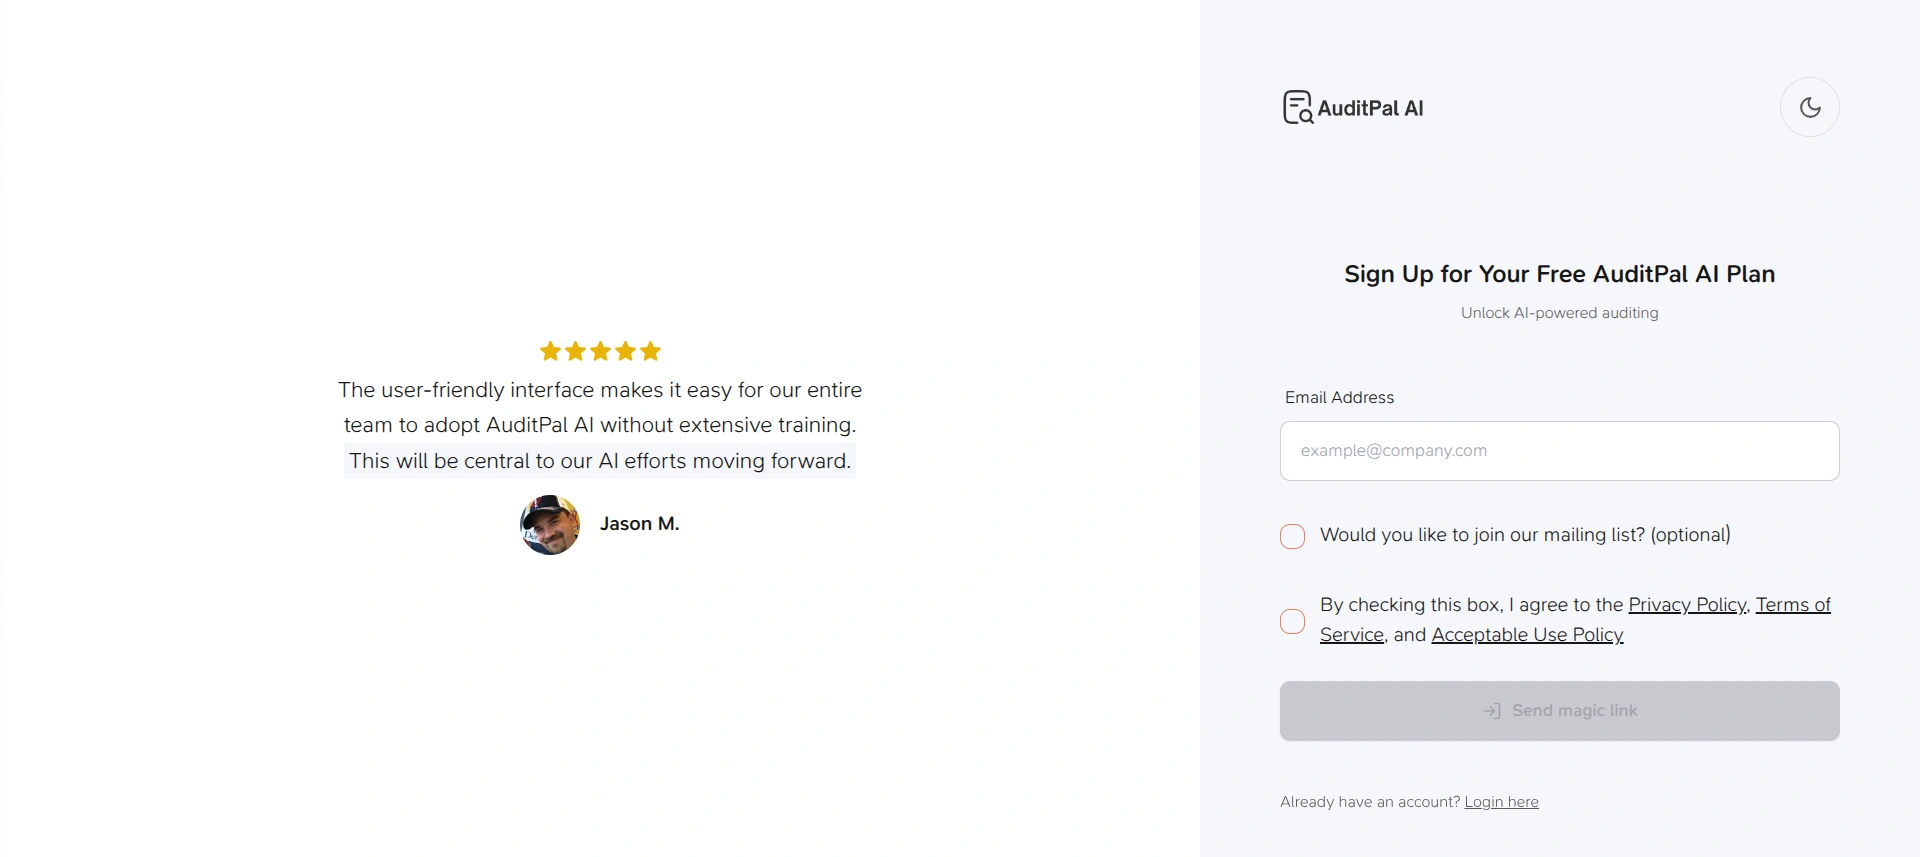Click the last gold star in the rating
The image size is (1920, 857).
[x=651, y=351]
